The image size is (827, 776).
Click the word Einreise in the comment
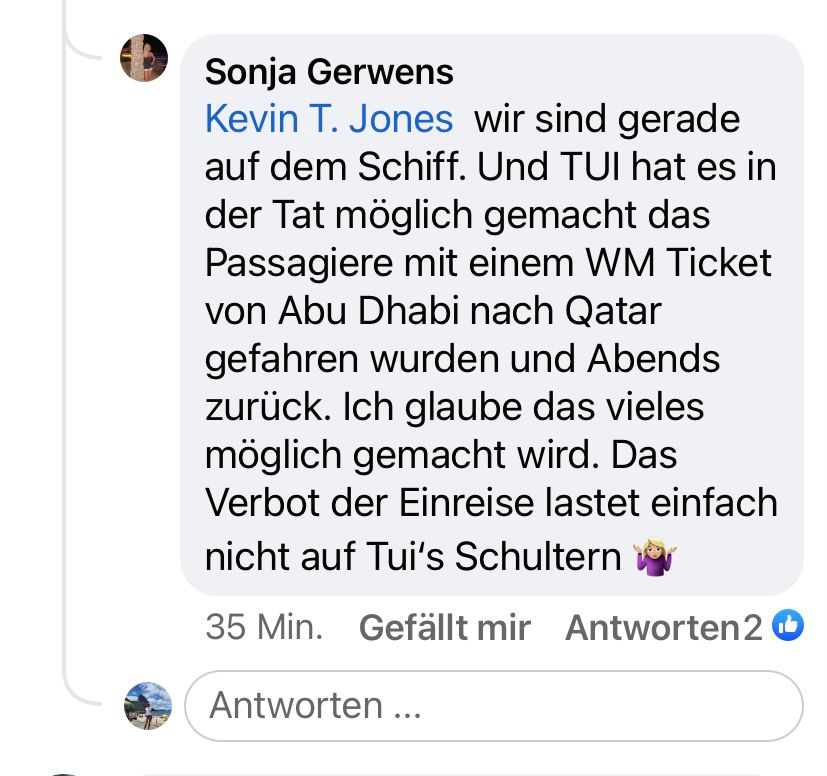point(454,503)
